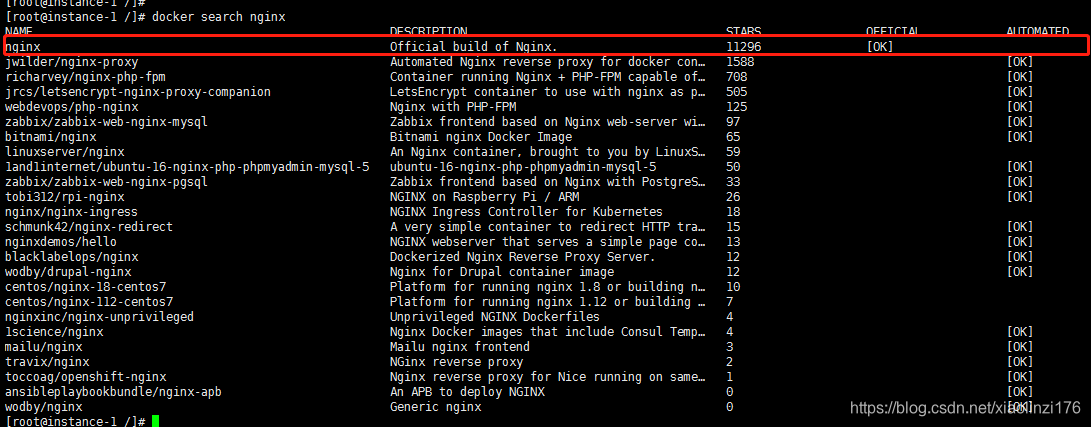
Task: Click the official '[OK]' marker for nginx
Action: coord(880,47)
